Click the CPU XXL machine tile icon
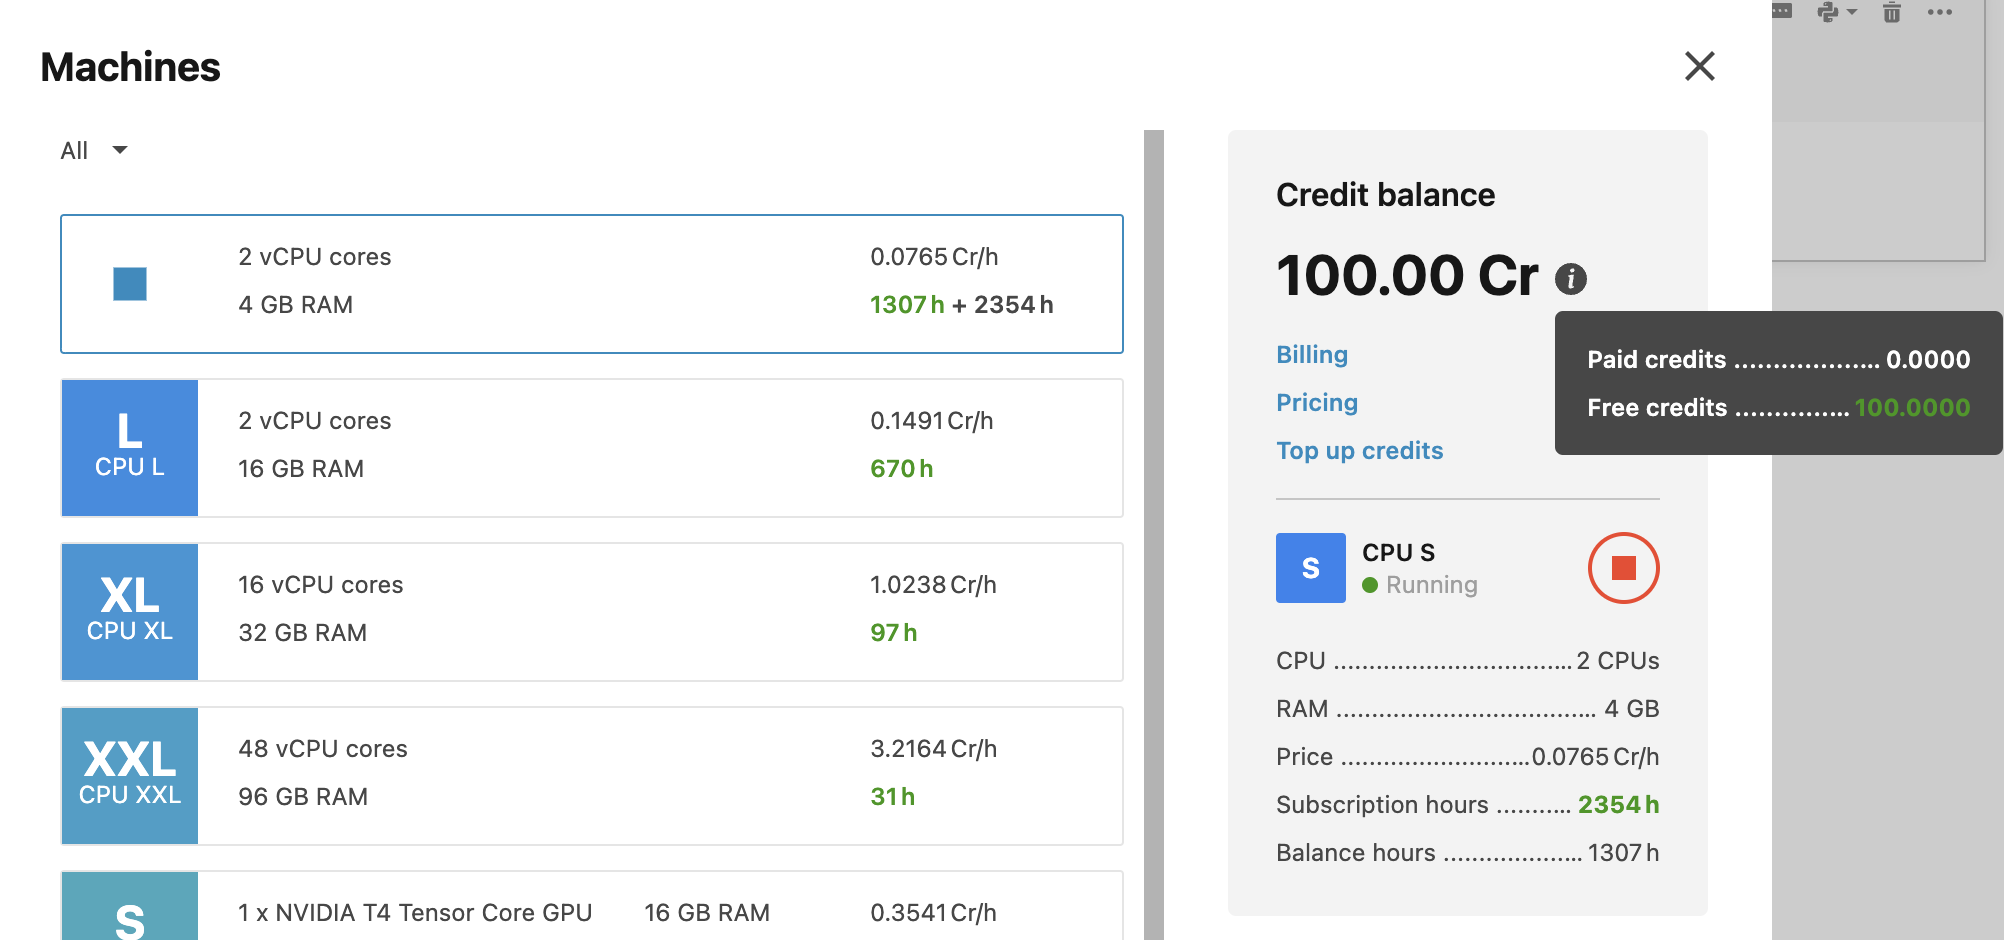The image size is (2004, 940). point(130,776)
